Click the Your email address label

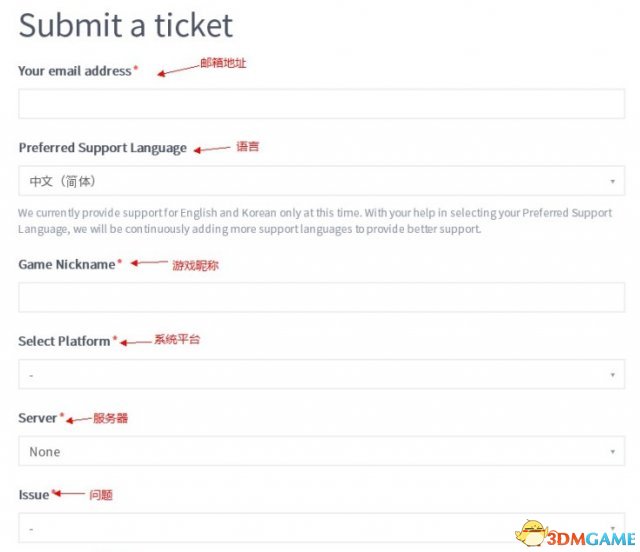(x=75, y=71)
